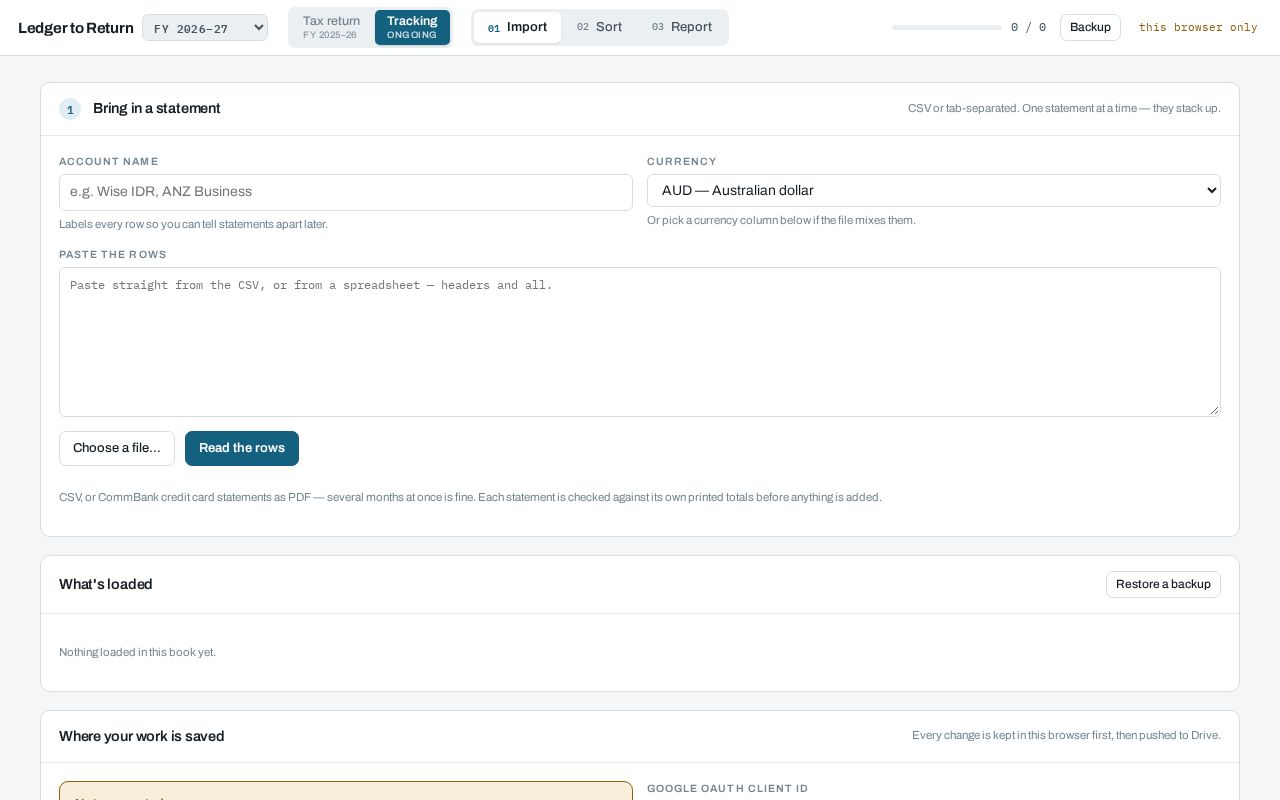Click the Restore a backup button

point(1163,584)
